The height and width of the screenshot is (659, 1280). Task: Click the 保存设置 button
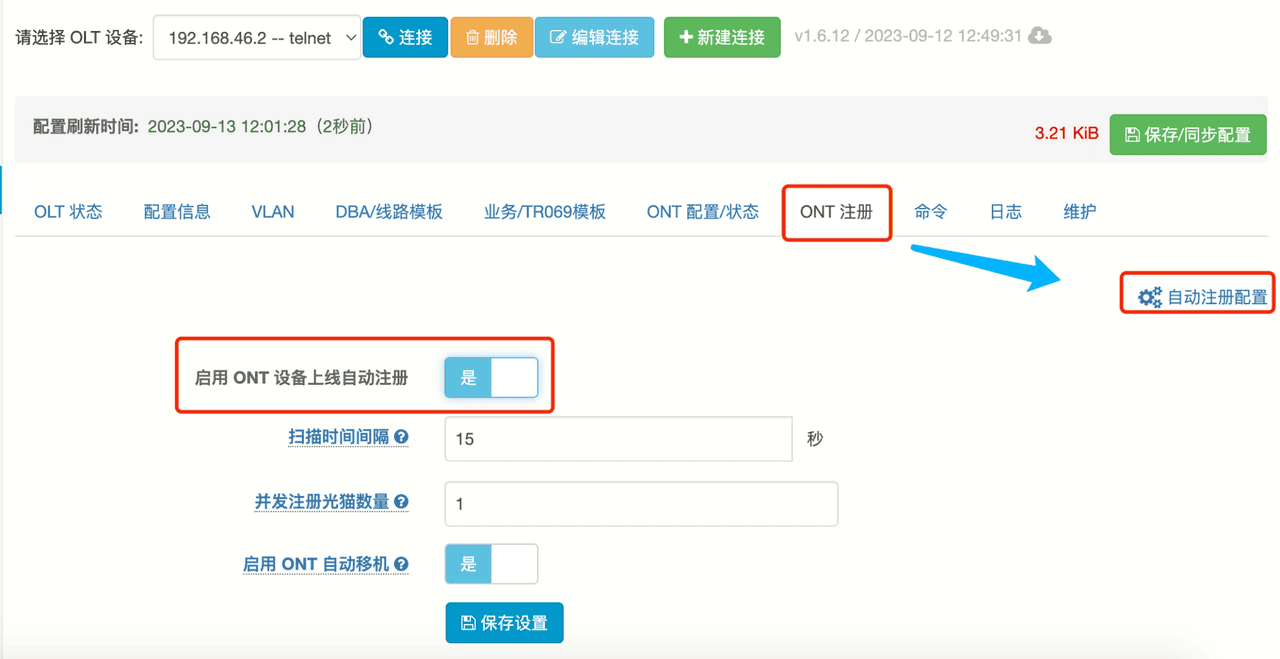point(504,623)
